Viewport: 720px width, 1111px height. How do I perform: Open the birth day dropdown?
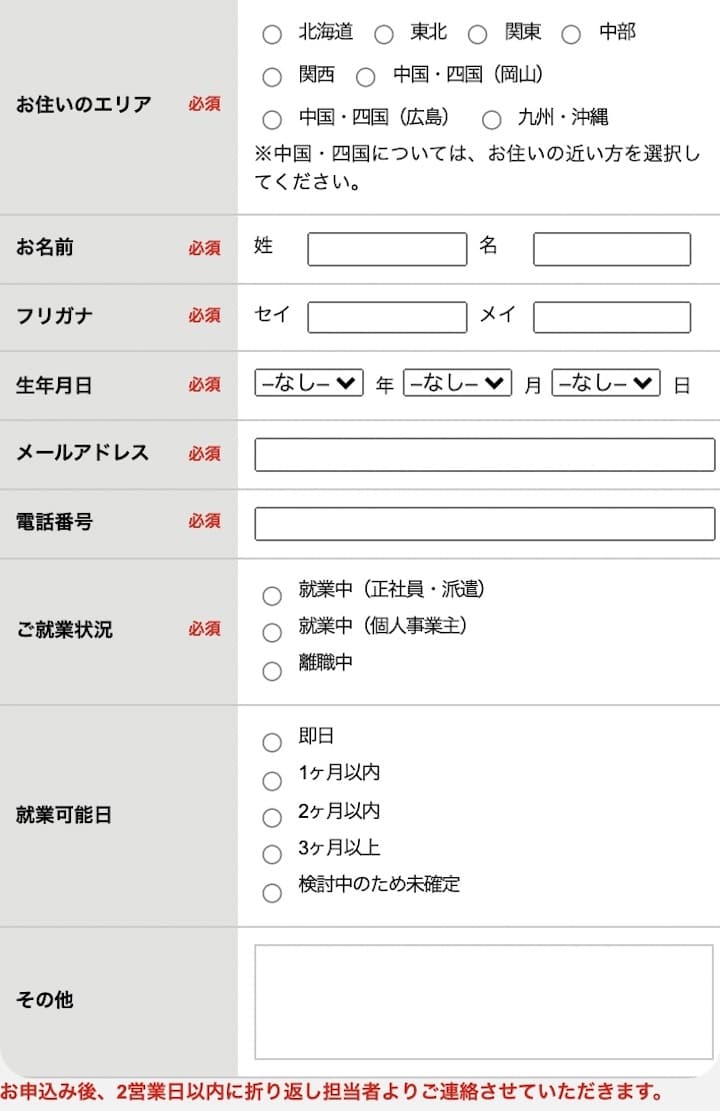606,382
